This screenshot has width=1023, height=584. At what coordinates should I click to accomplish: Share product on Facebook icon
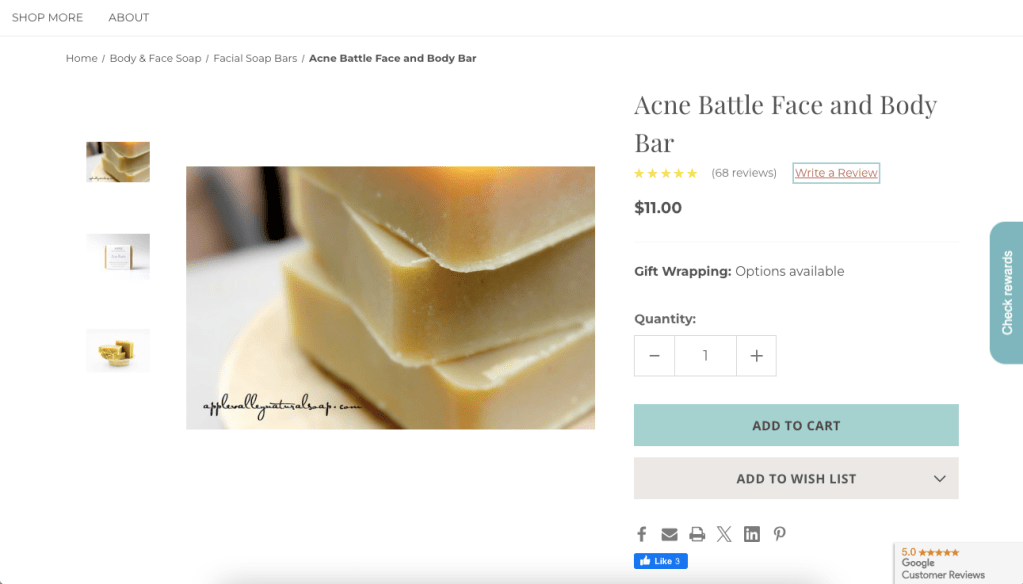[642, 534]
